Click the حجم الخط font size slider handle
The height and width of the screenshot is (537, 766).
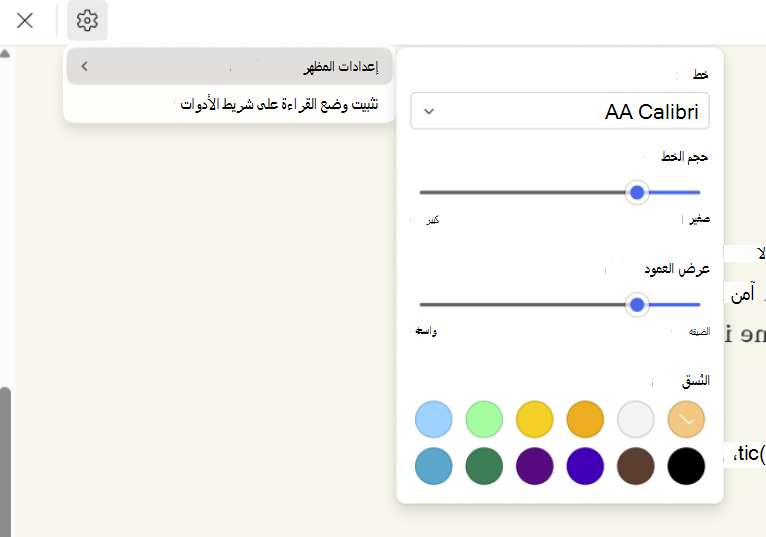click(637, 193)
